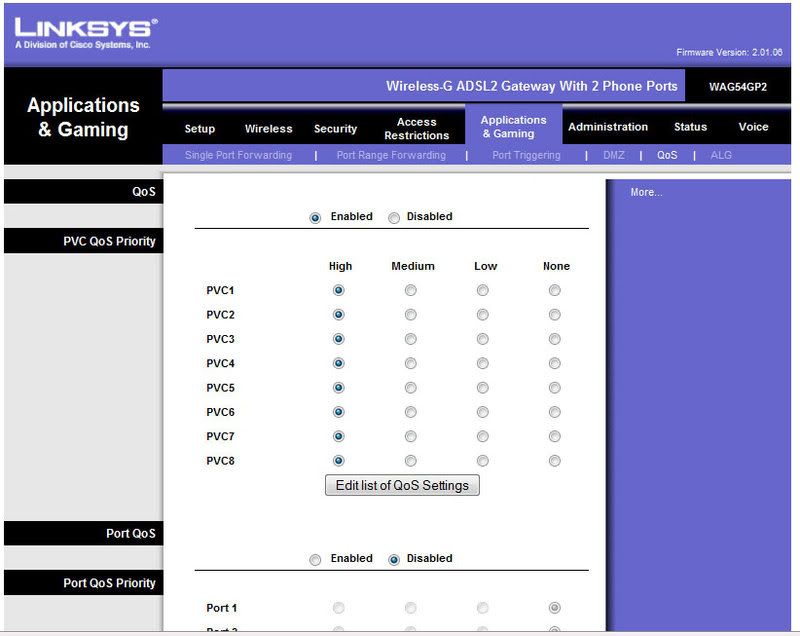Open the Security tab
800x636 pixels.
(335, 129)
